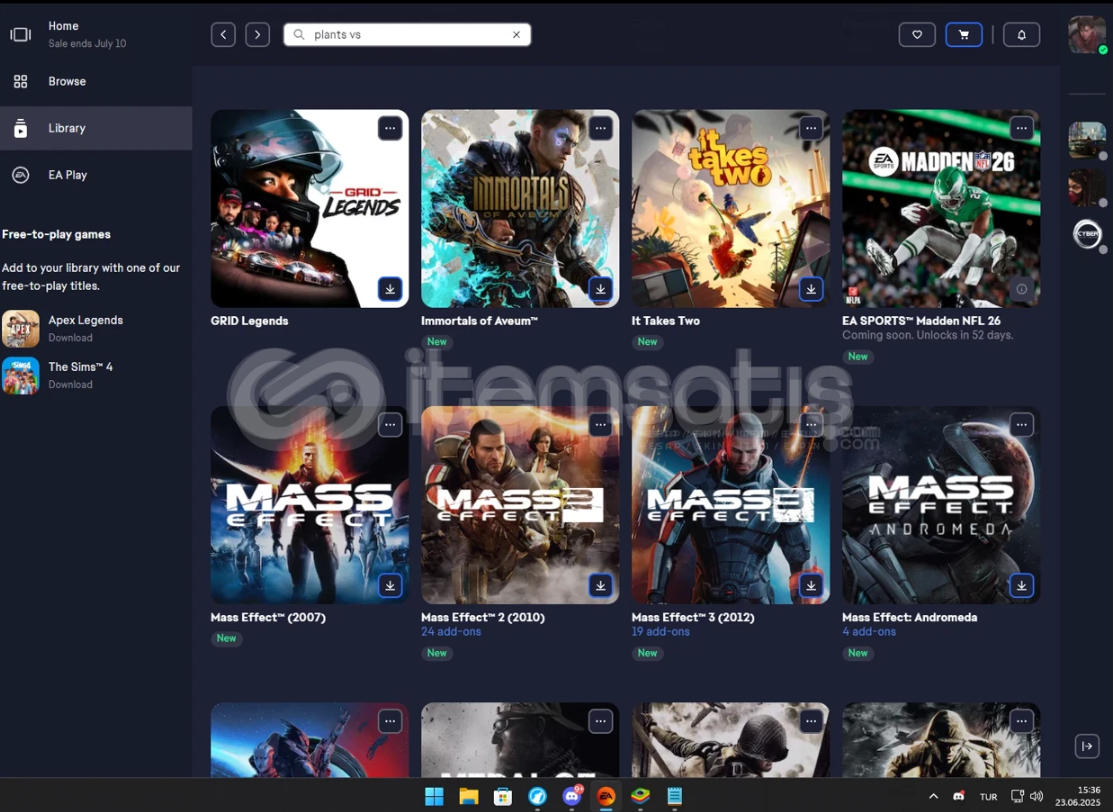Screen dimensions: 1113x812
Task: Open Madden NFL 26 more options menu
Action: tap(1021, 128)
